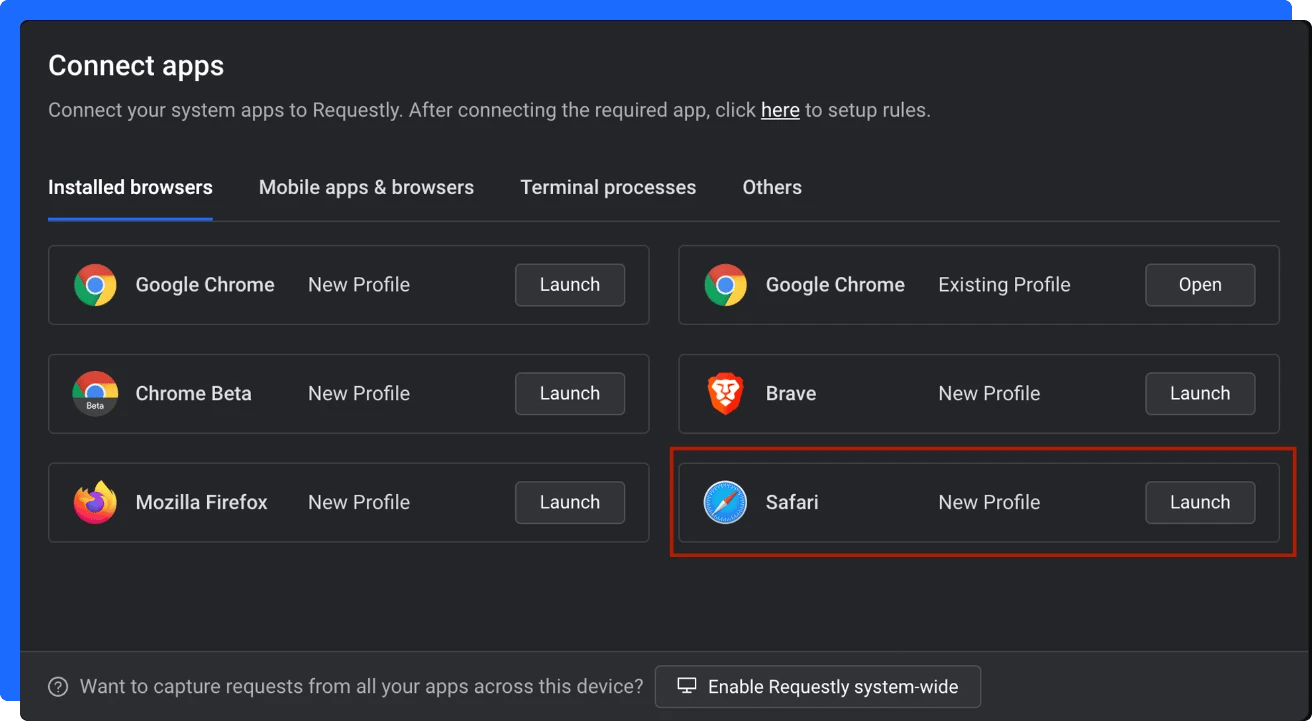Click the Safari compass icon
The width and height of the screenshot is (1312, 721).
[725, 502]
